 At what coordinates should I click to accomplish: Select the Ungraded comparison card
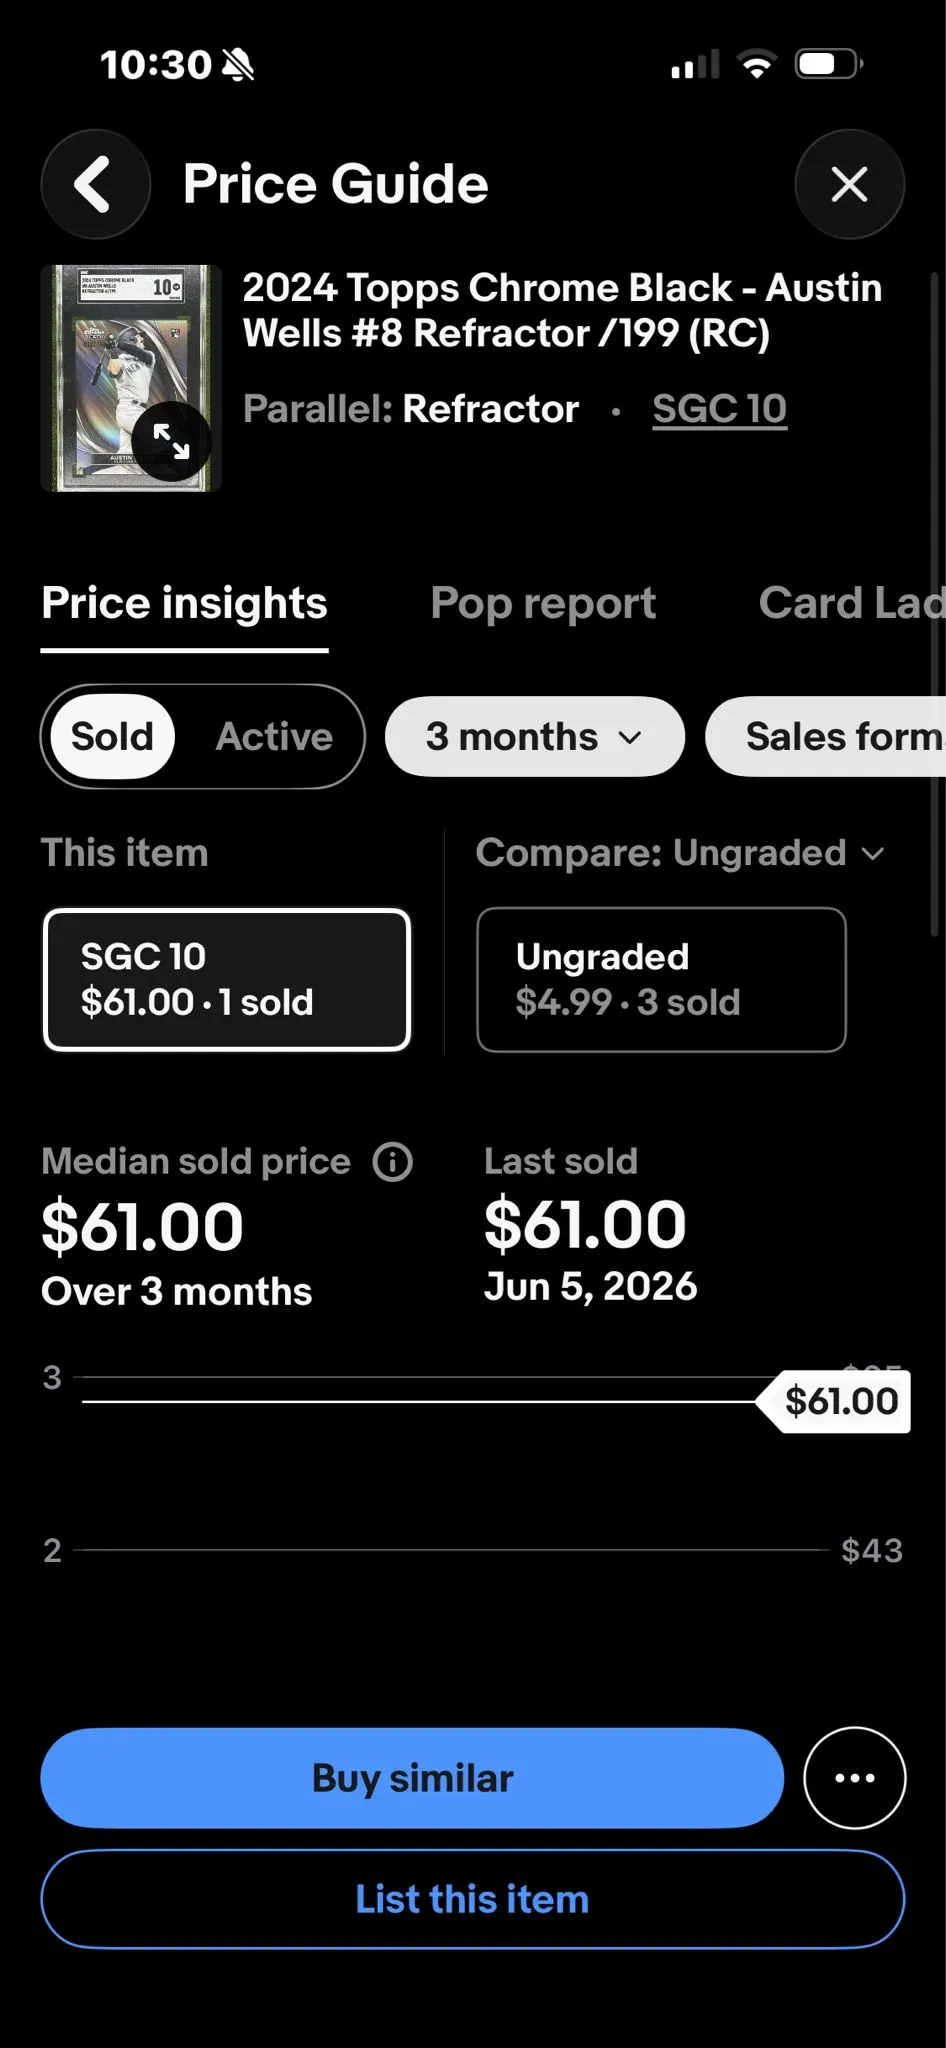[x=661, y=979]
